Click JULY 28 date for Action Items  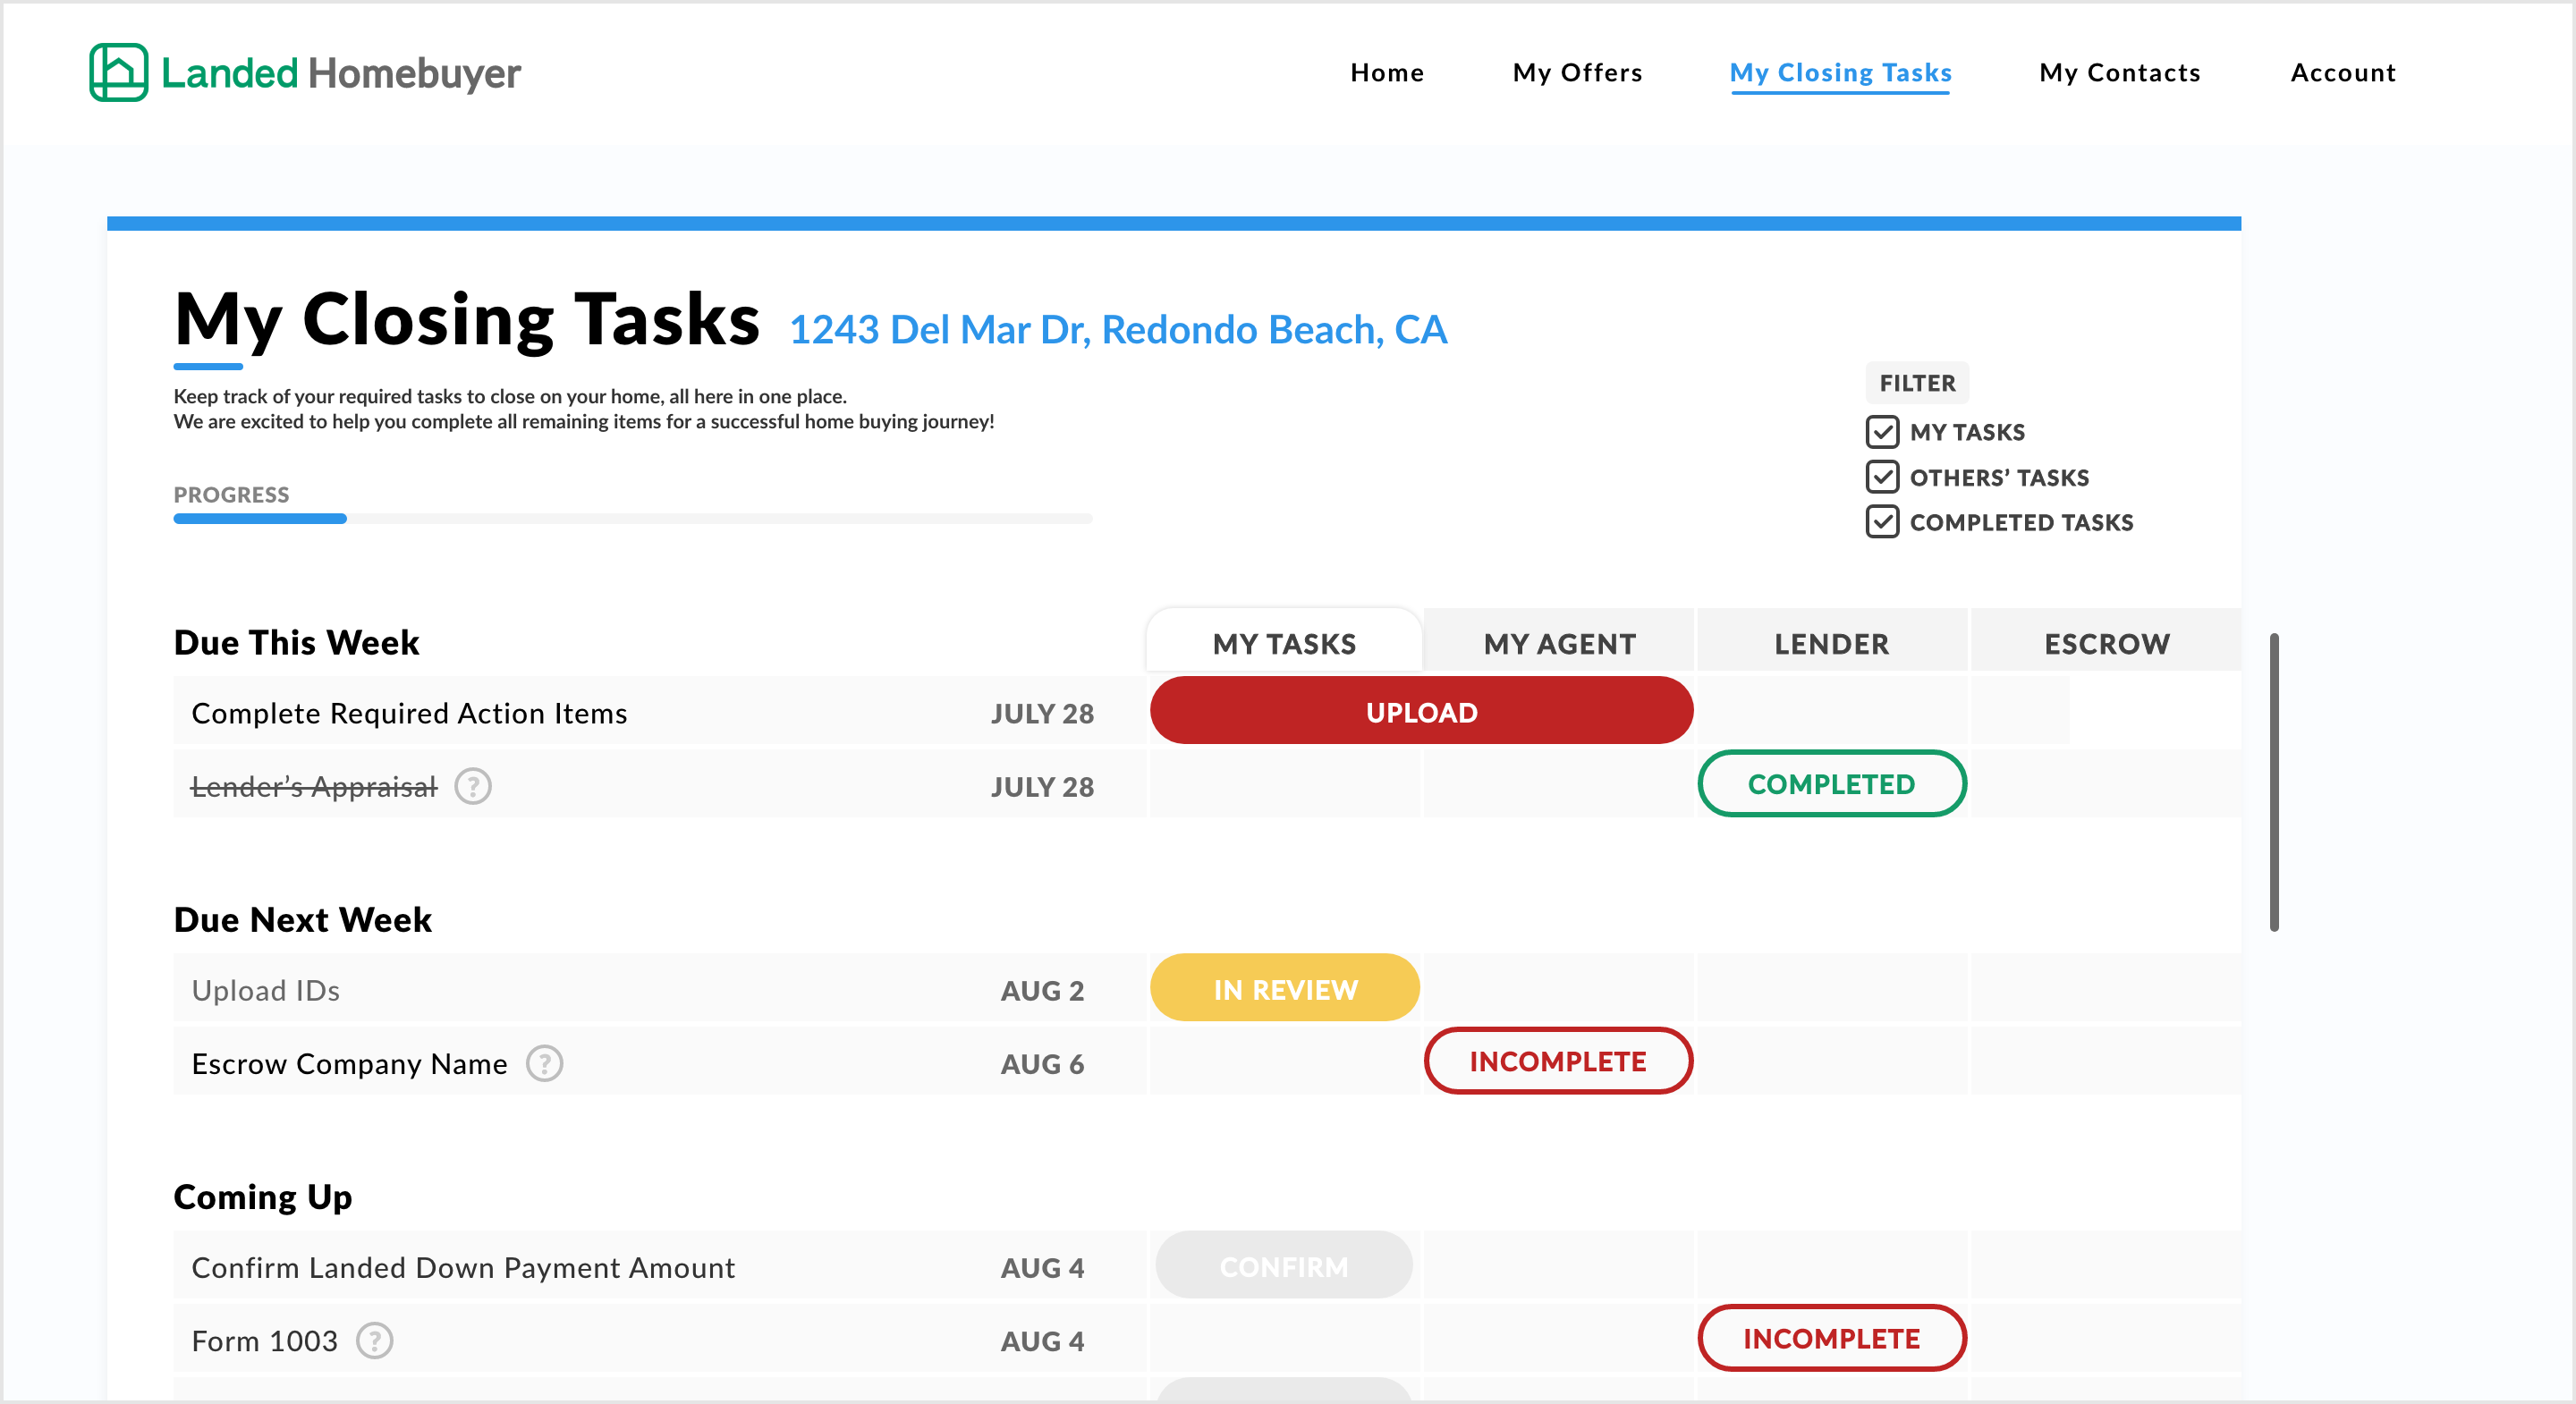click(1042, 713)
